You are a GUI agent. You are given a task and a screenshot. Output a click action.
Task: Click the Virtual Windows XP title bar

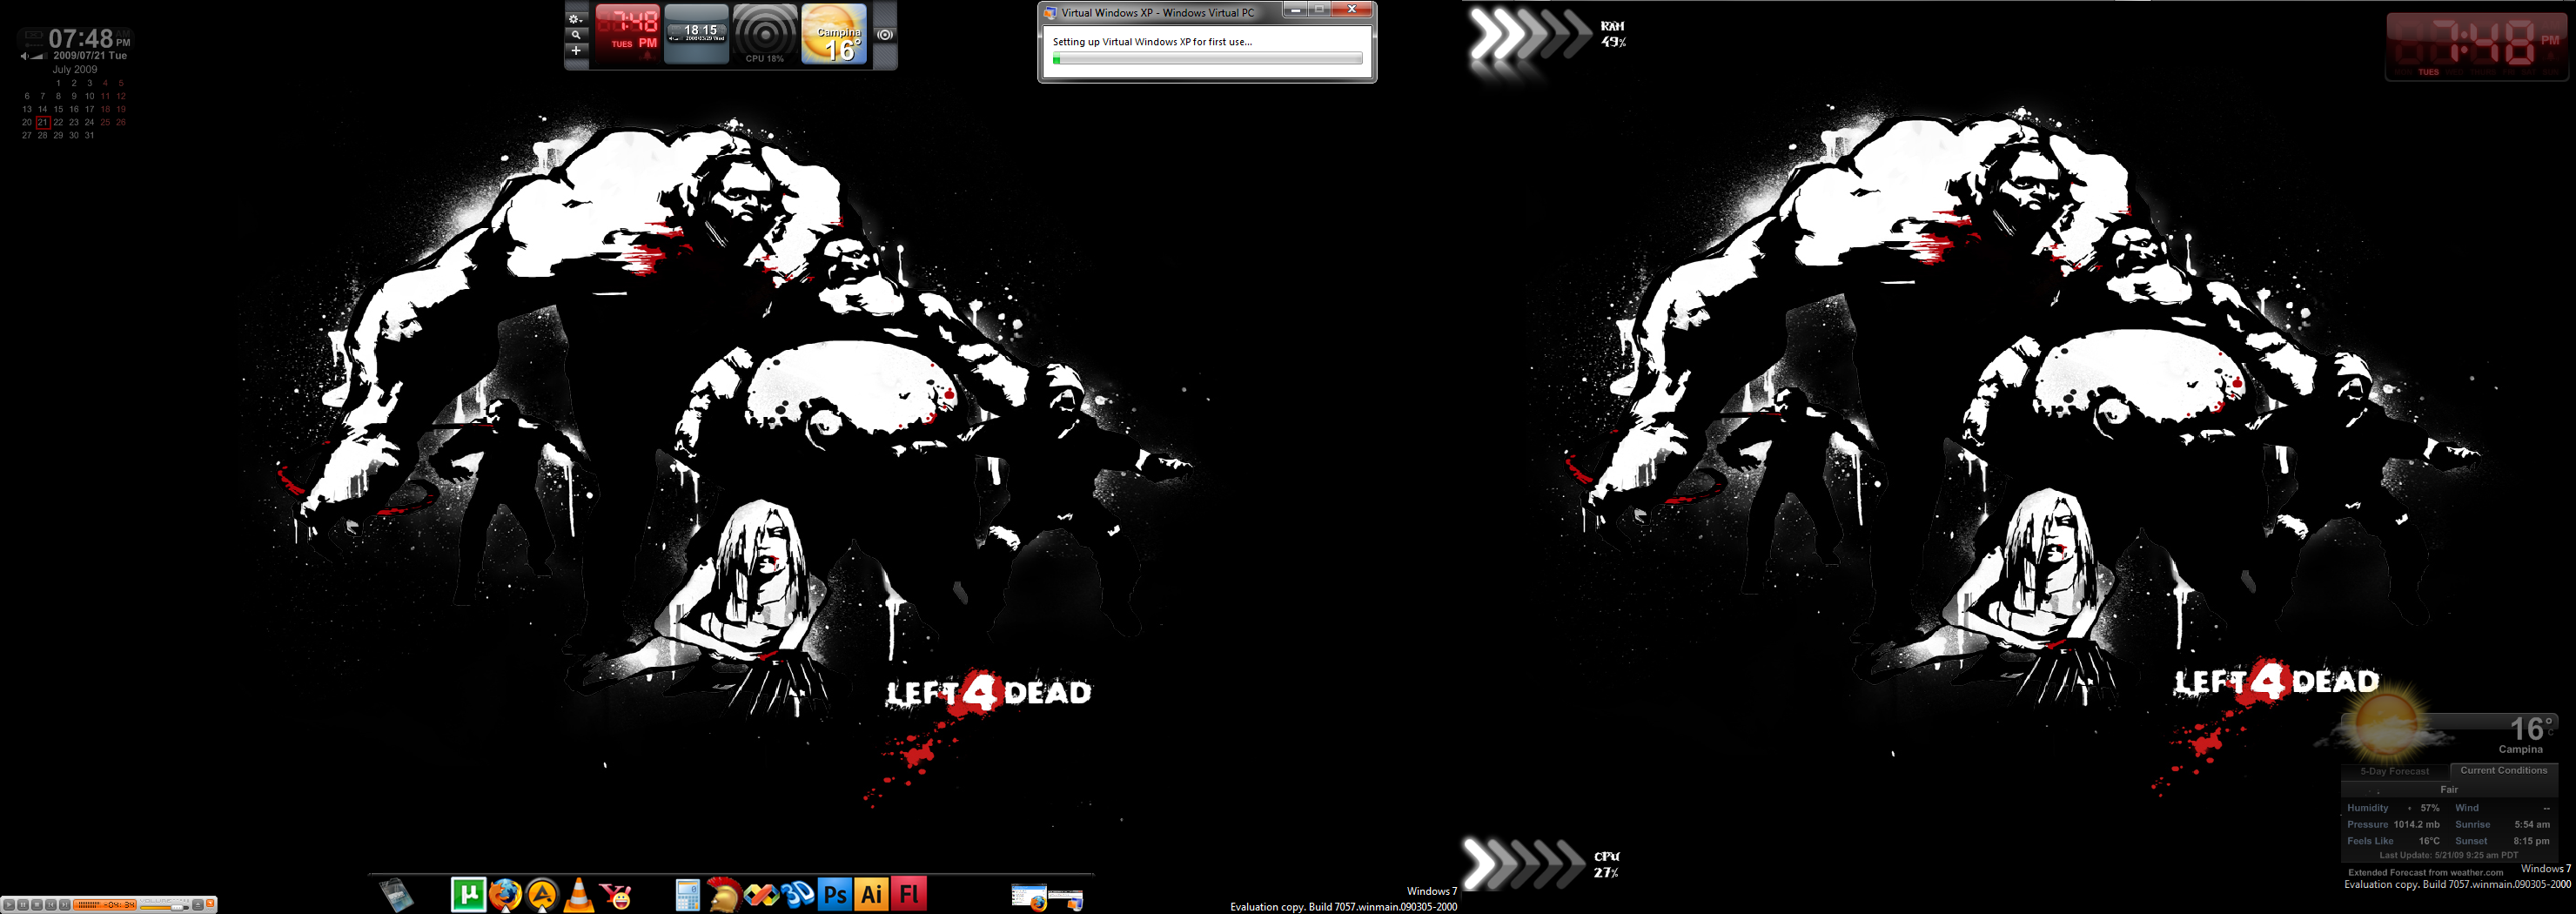point(1157,12)
